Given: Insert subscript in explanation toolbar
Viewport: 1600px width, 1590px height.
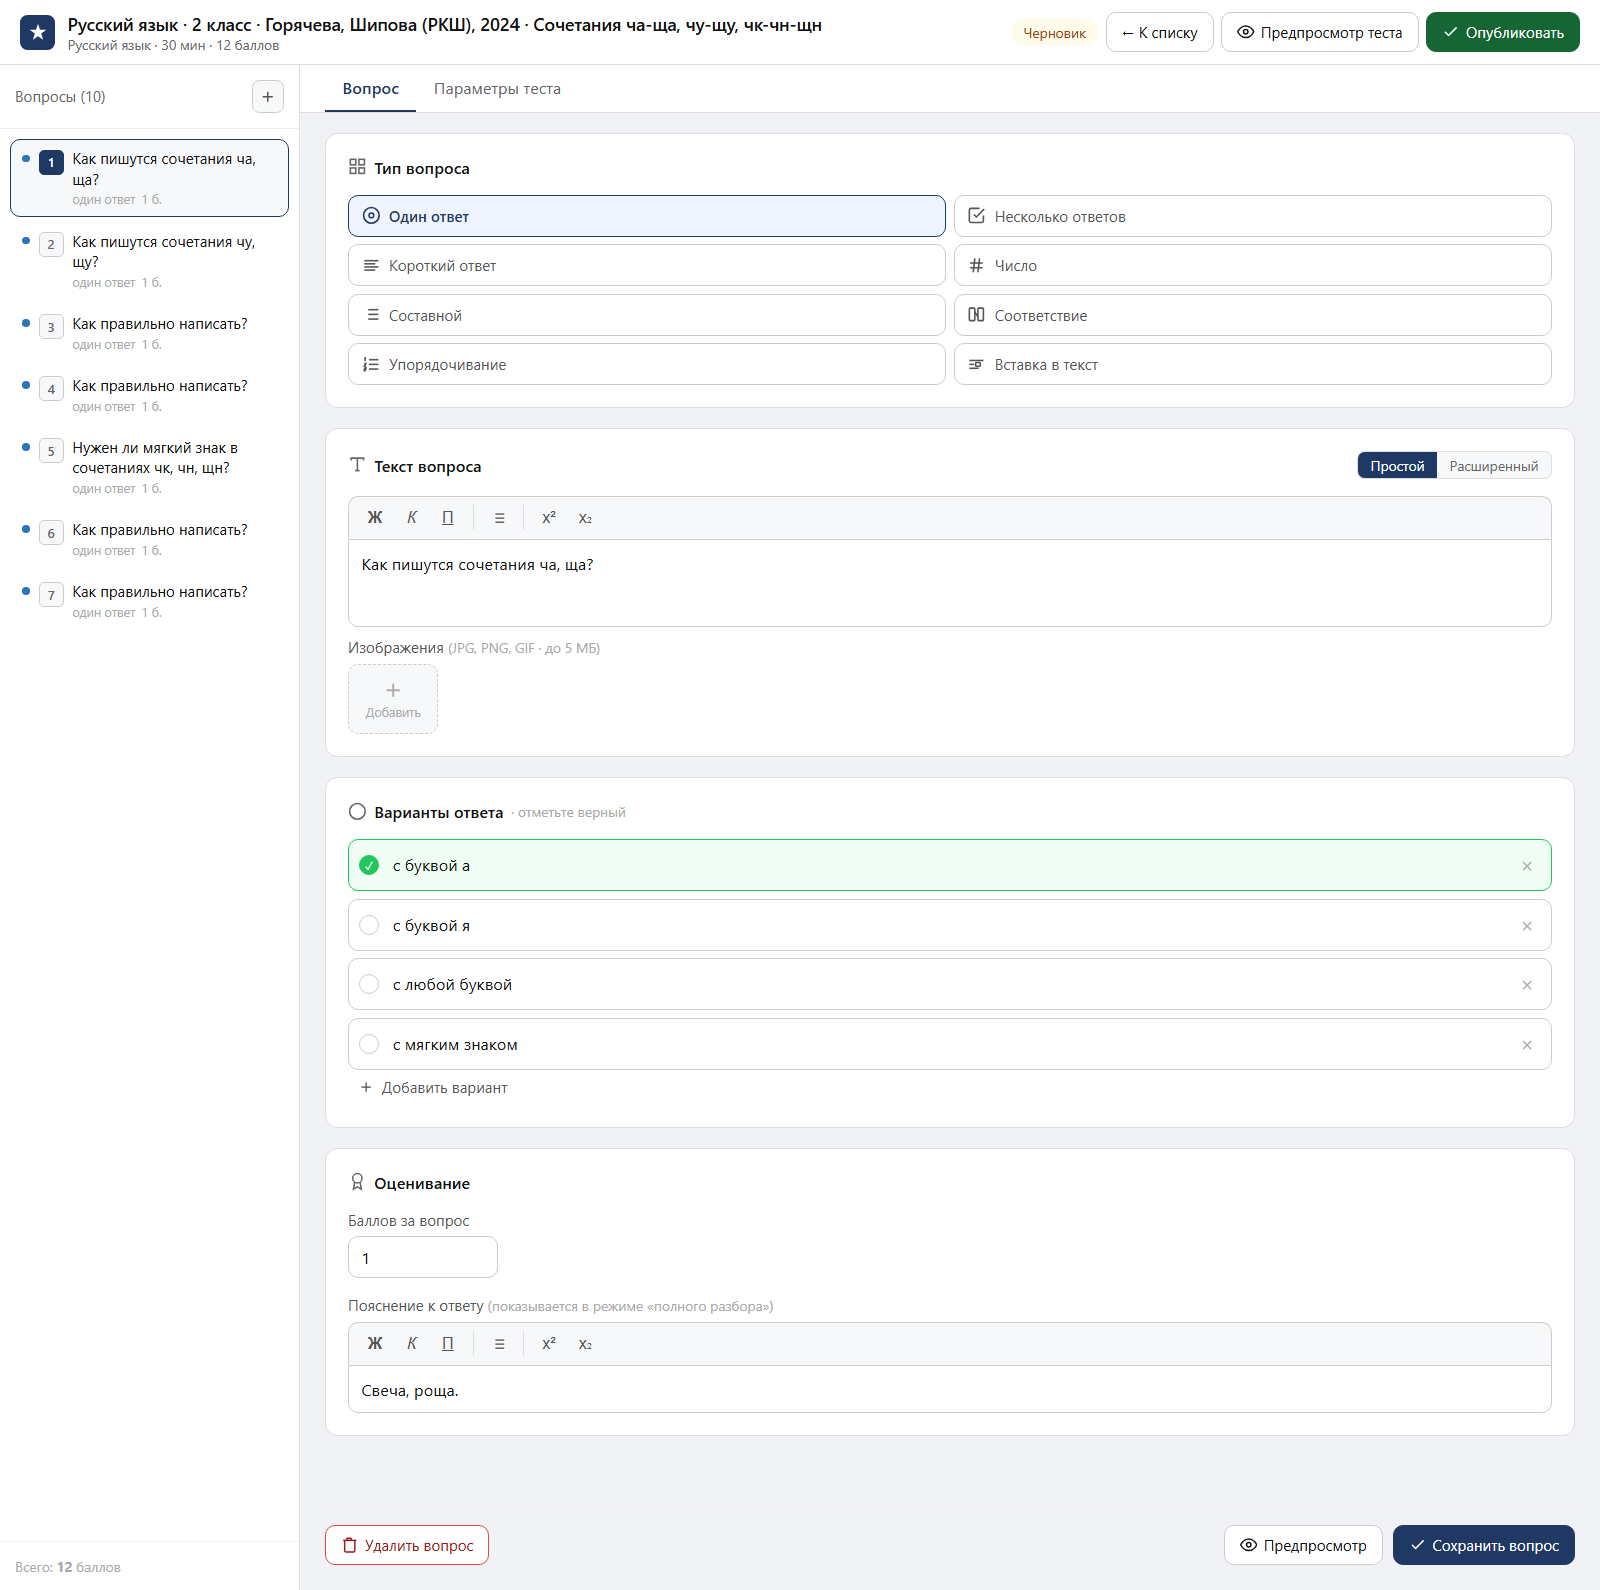Looking at the screenshot, I should [585, 1344].
